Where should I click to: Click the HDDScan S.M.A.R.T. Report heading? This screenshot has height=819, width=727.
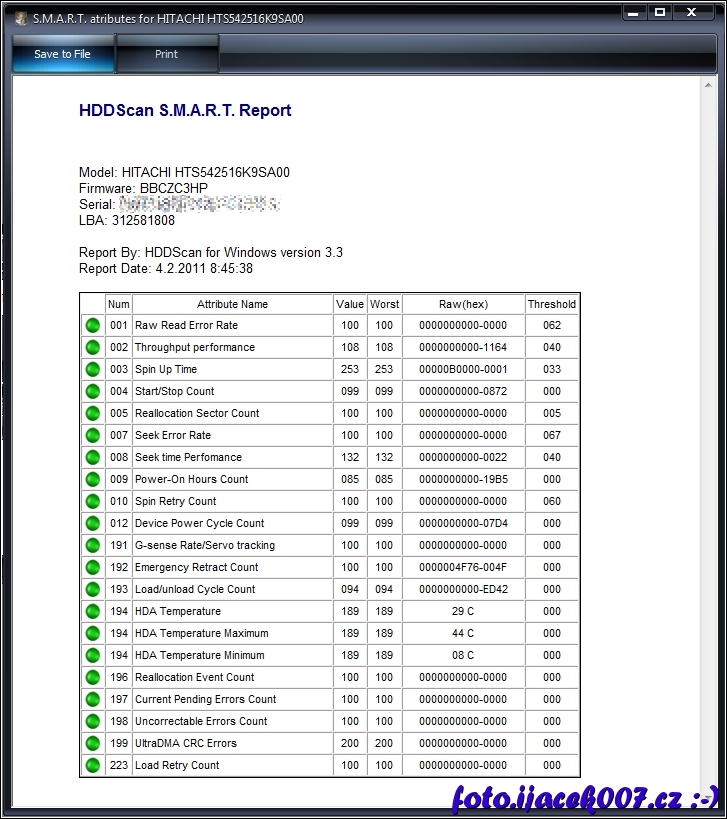pos(185,110)
